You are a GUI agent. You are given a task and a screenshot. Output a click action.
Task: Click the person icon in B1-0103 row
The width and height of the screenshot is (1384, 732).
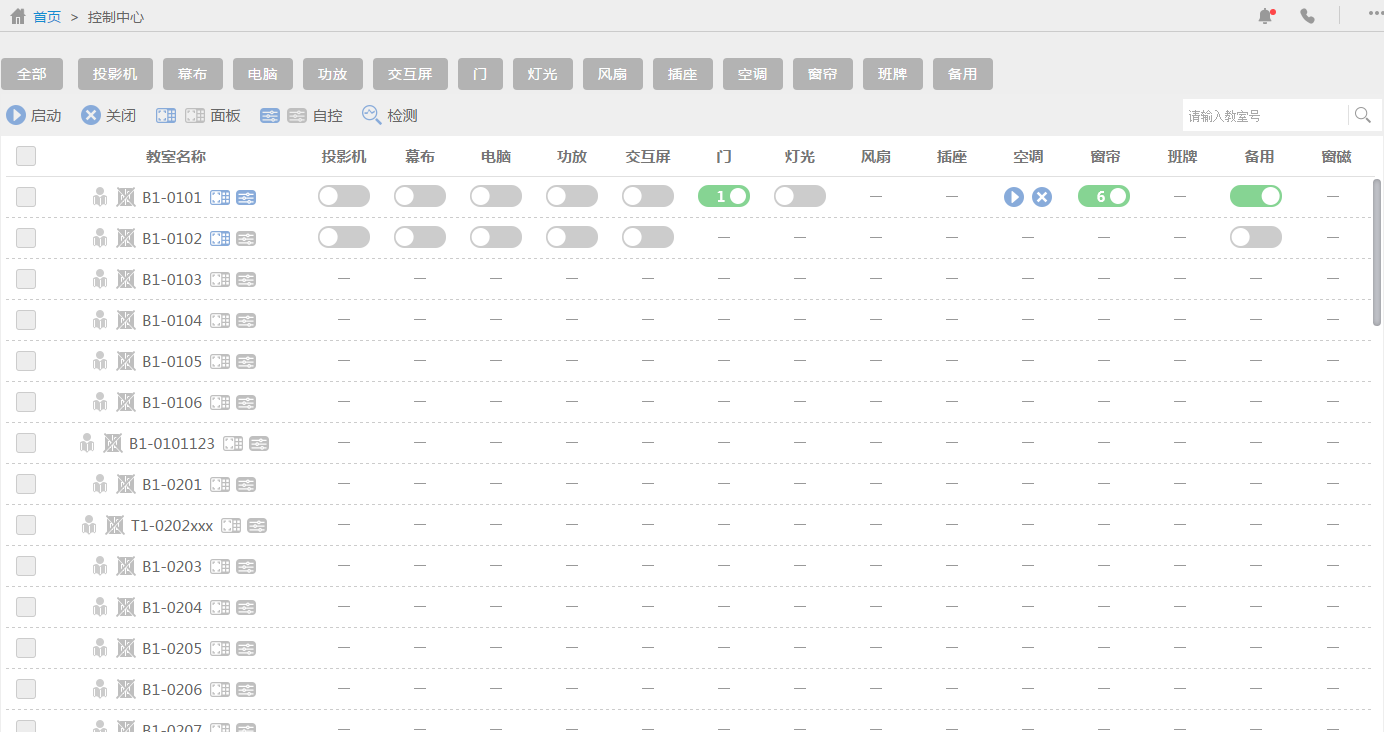100,280
